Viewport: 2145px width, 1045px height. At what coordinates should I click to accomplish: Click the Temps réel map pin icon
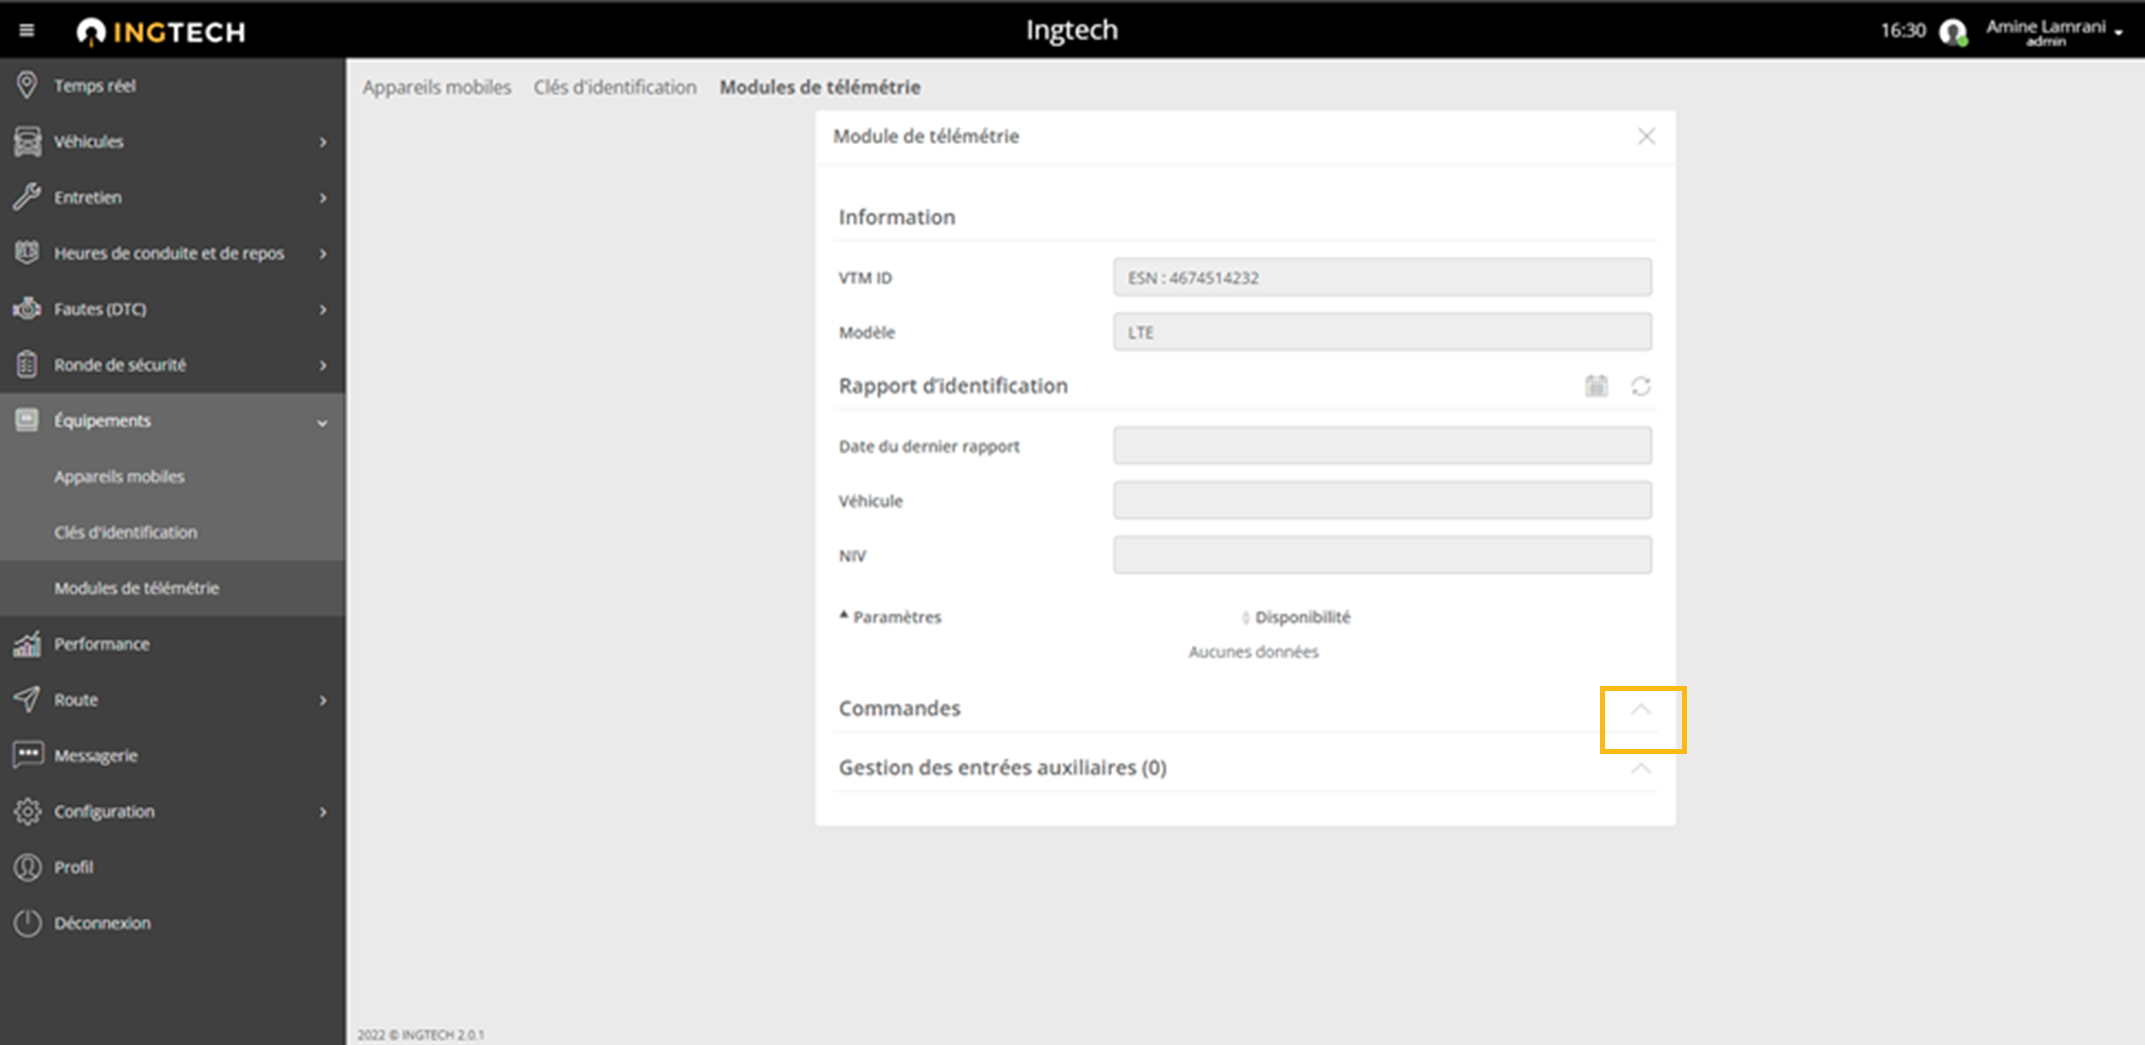27,86
